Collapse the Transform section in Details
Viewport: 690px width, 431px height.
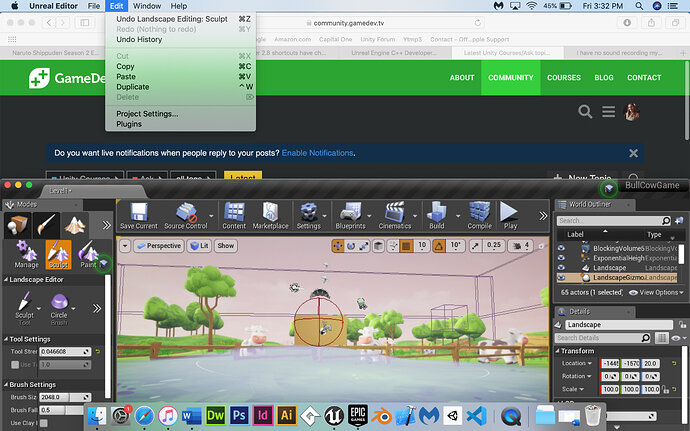558,351
